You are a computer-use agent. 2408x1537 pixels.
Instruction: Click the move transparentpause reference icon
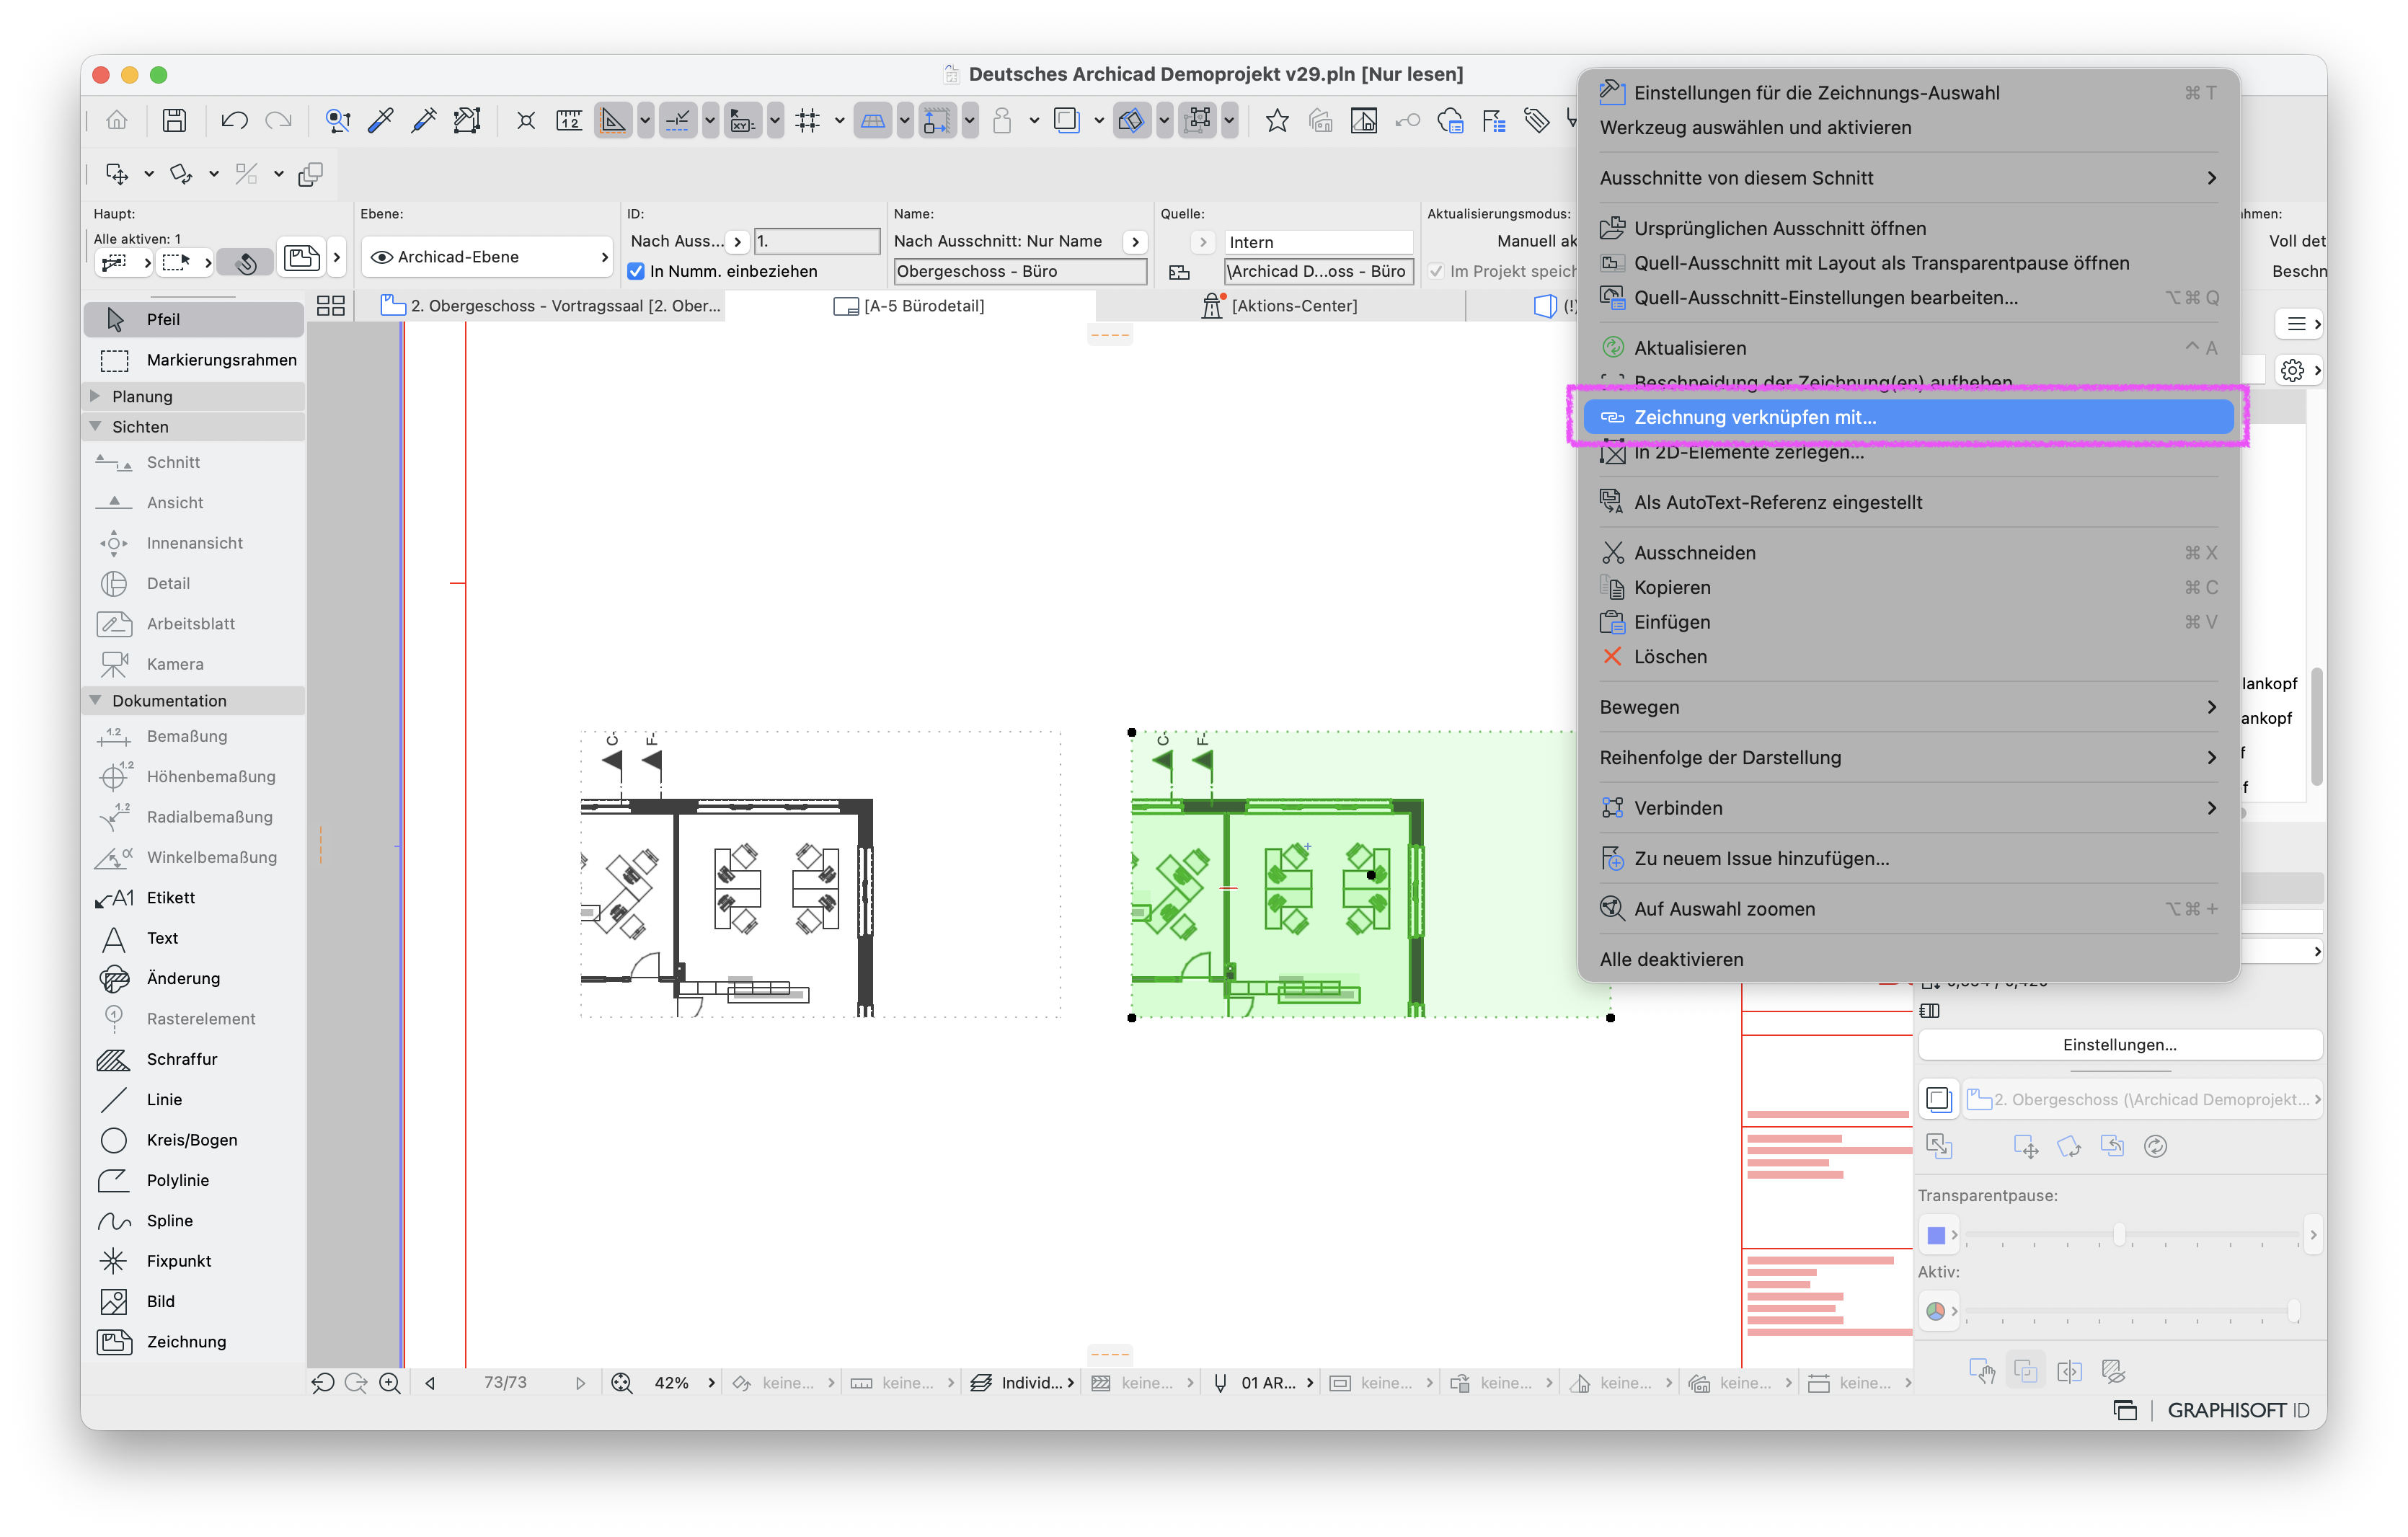click(x=2026, y=1146)
